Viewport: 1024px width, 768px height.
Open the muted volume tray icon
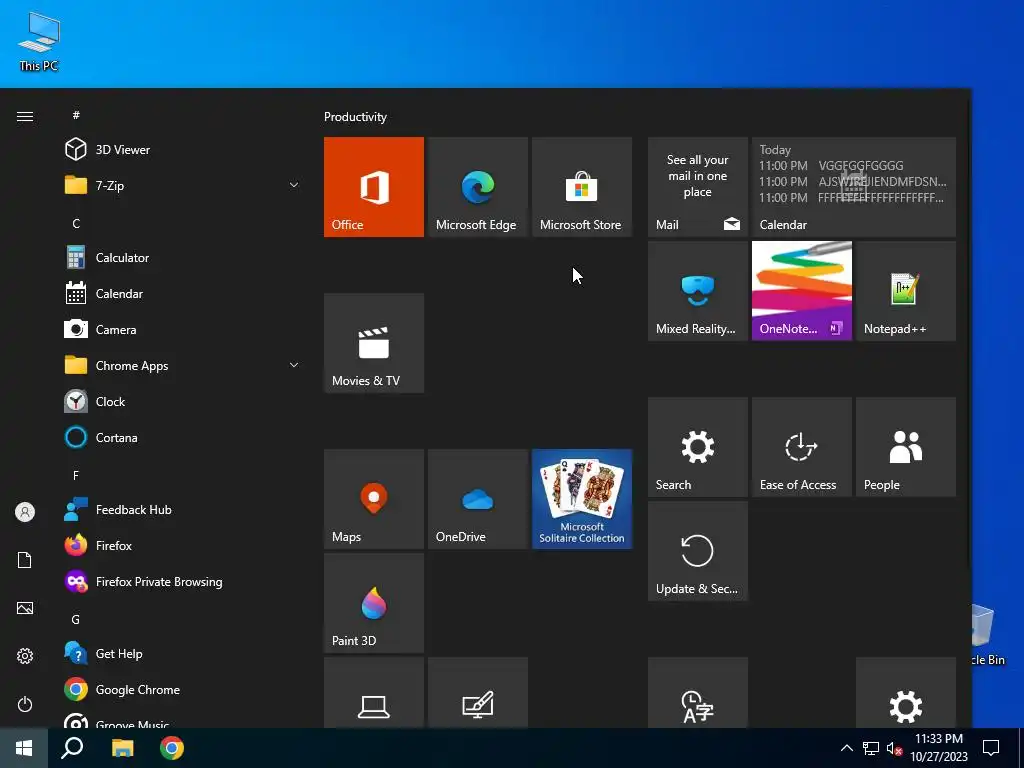pyautogui.click(x=894, y=748)
